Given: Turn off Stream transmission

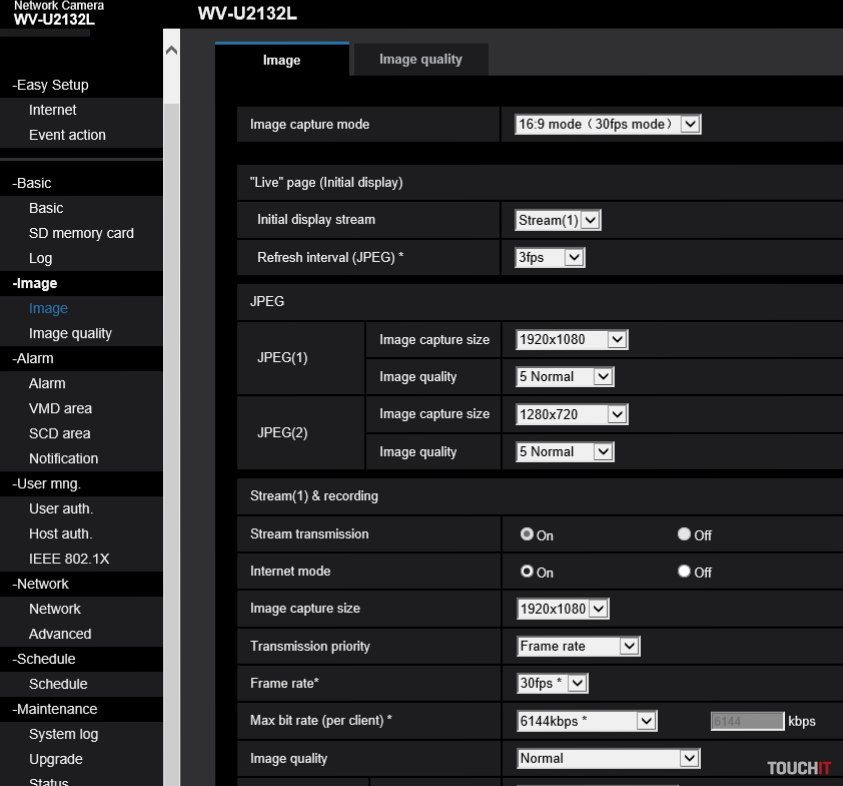Looking at the screenshot, I should [x=683, y=534].
